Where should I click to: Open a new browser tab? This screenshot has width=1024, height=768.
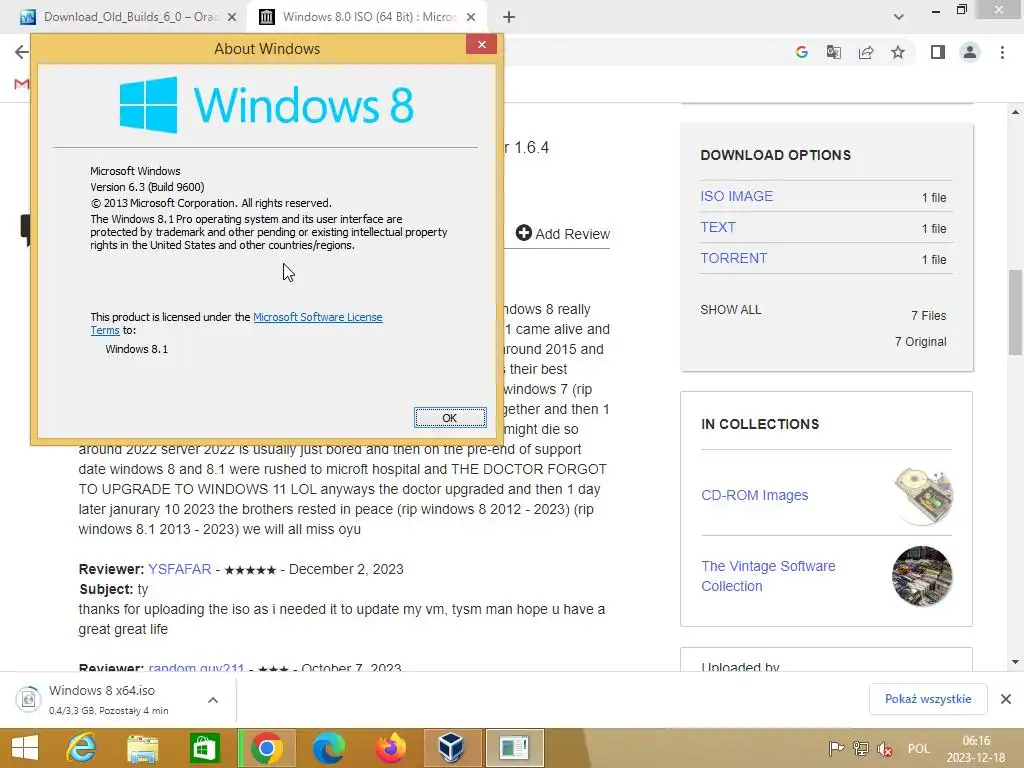point(509,17)
